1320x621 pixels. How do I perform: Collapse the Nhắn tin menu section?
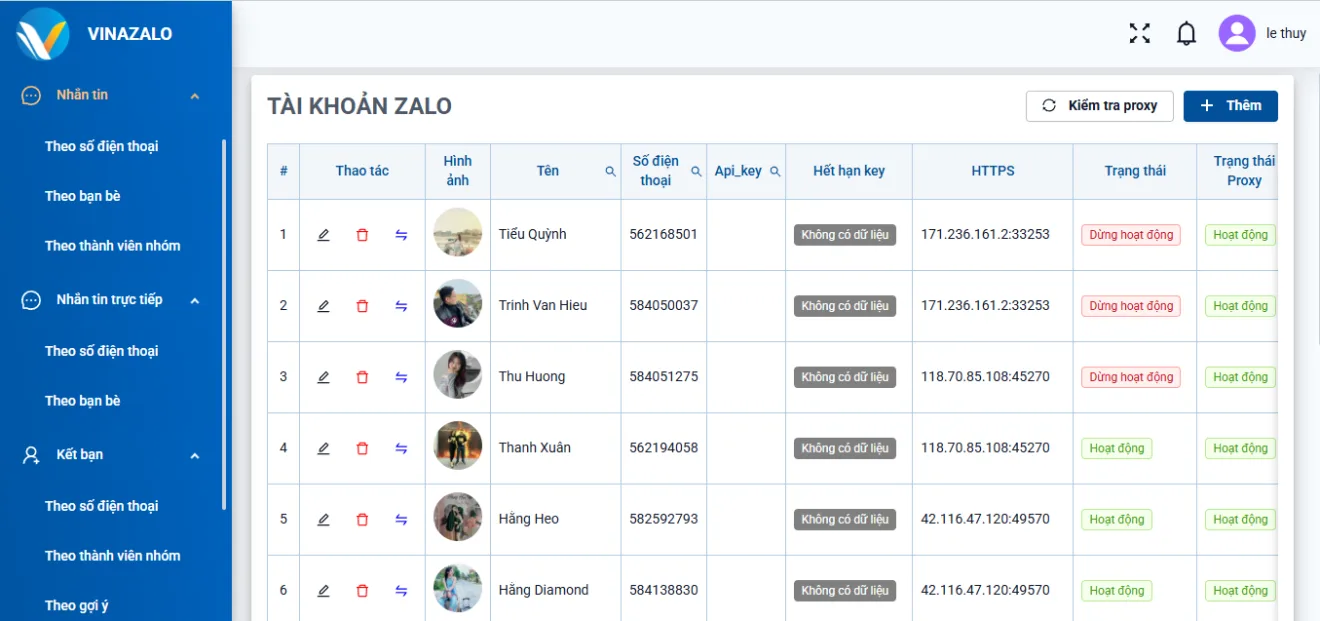pos(195,96)
